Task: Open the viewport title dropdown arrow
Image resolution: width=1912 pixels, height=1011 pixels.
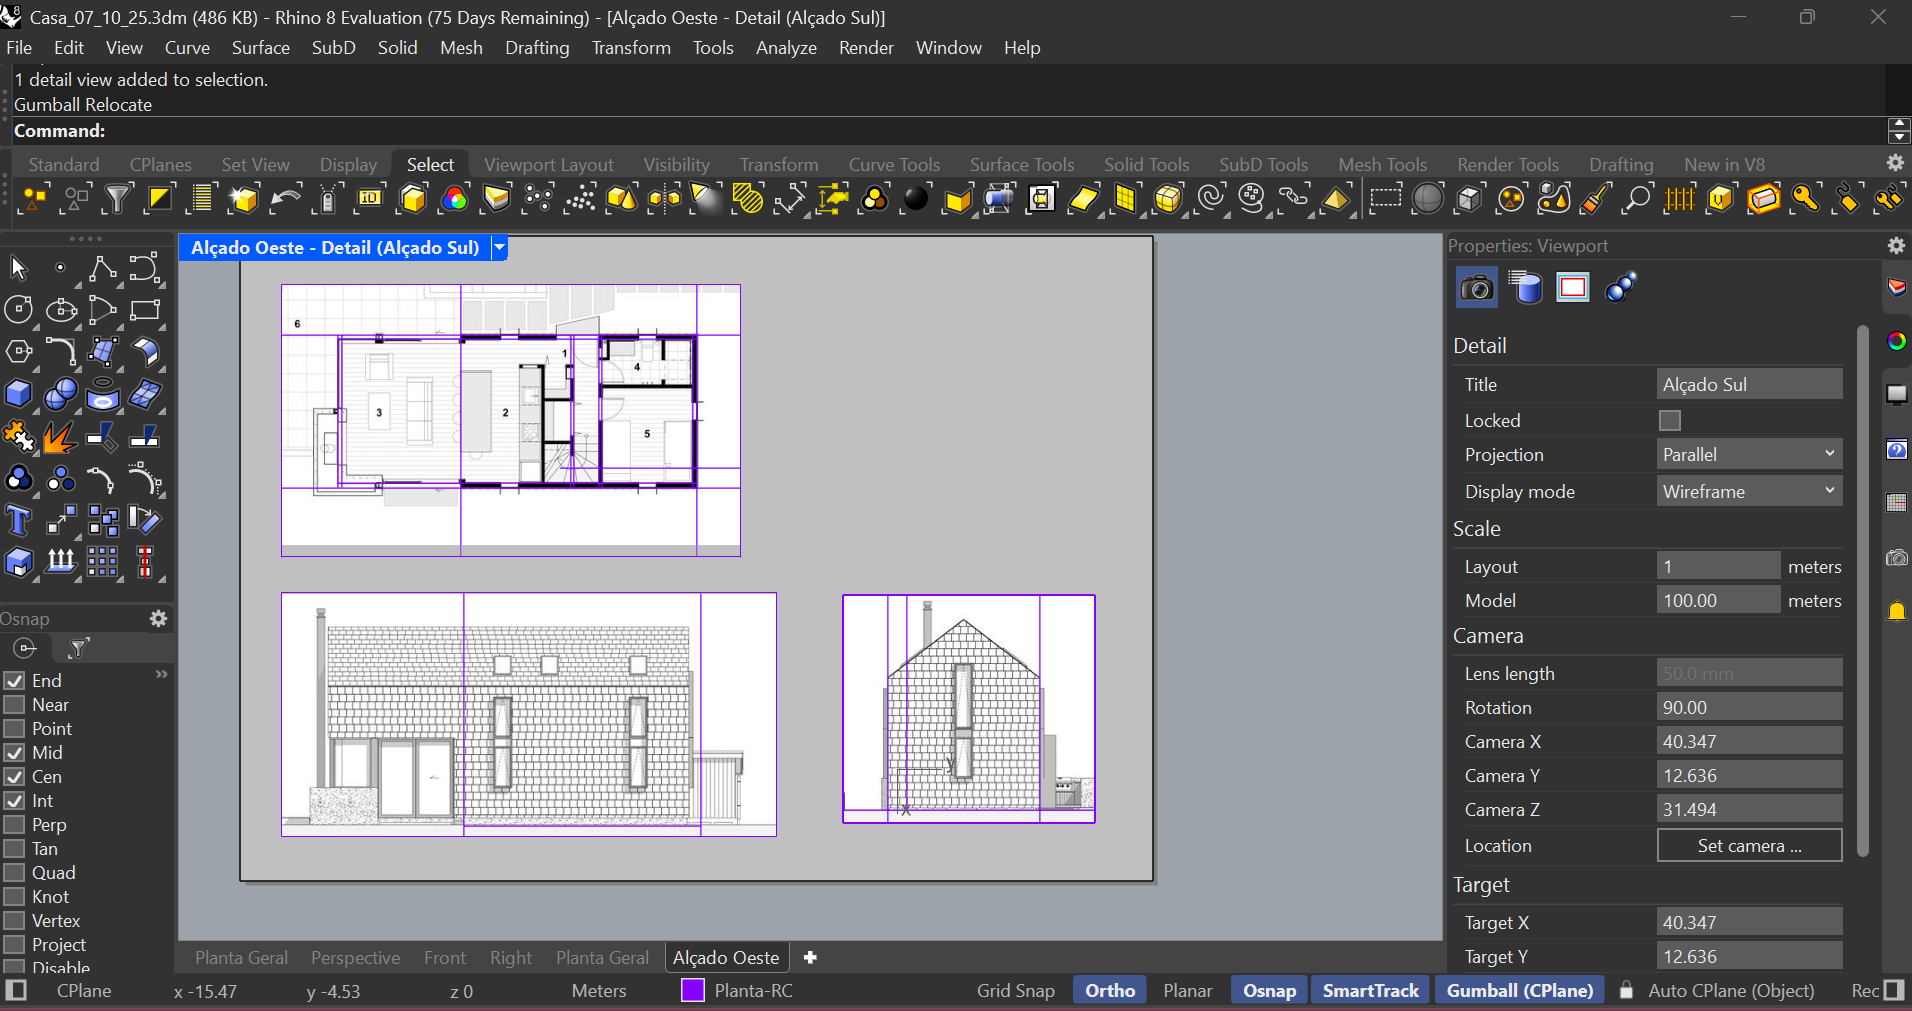Action: pyautogui.click(x=499, y=248)
